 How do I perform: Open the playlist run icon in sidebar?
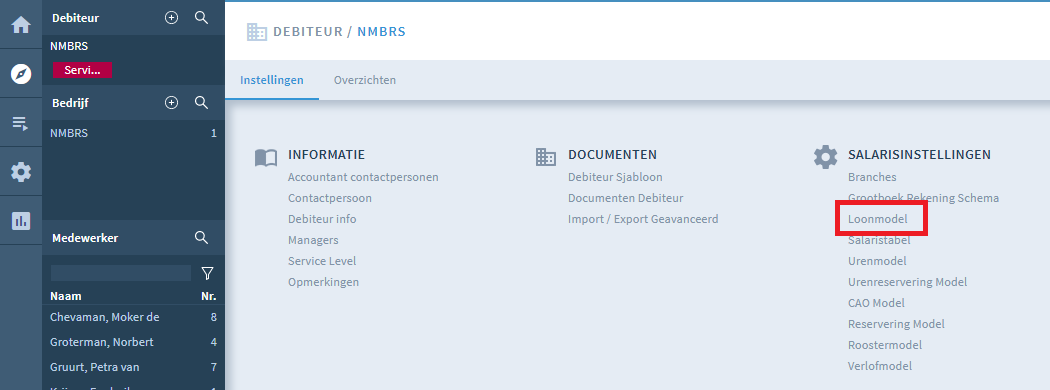[x=21, y=123]
